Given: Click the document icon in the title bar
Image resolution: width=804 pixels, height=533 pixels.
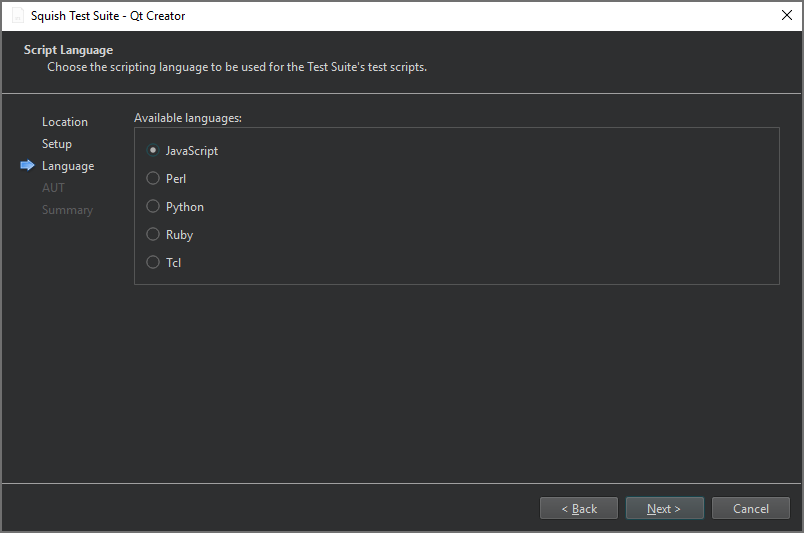Looking at the screenshot, I should 17,16.
